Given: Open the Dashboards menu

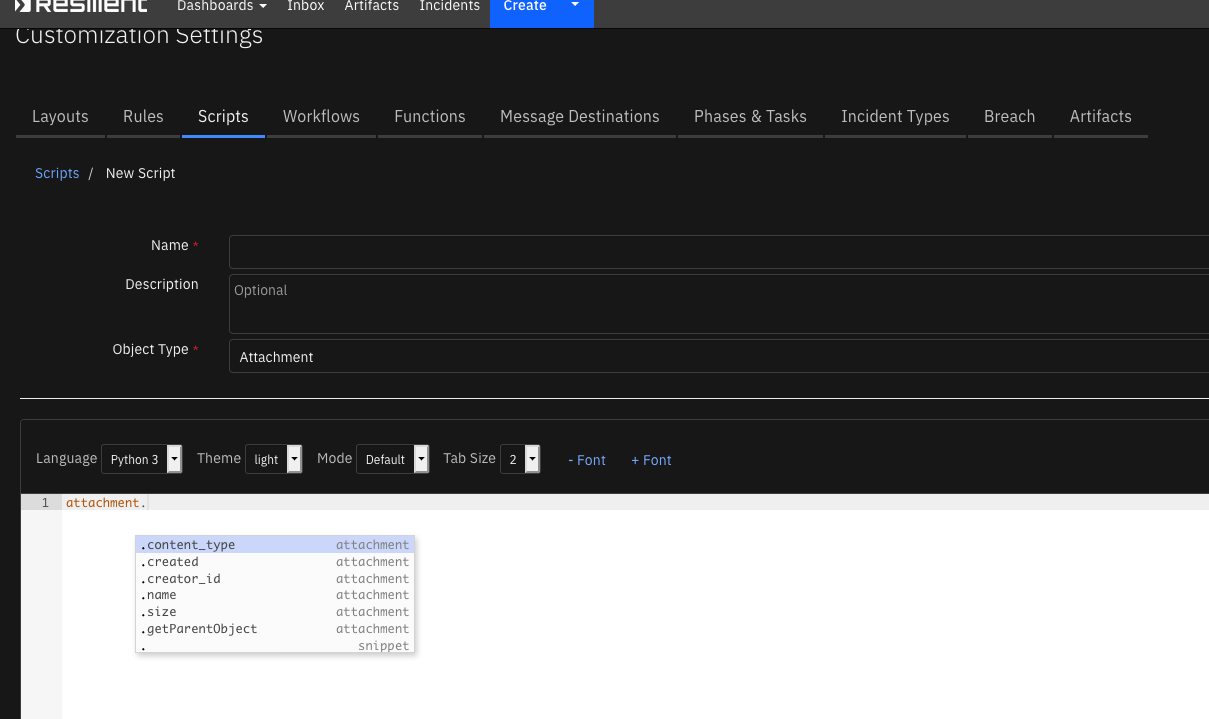Looking at the screenshot, I should 222,6.
